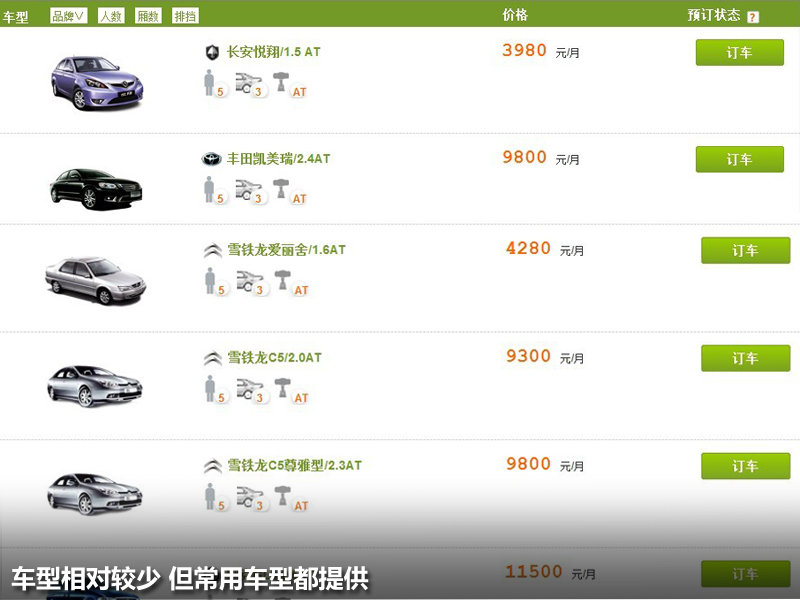Click the silver 雪铁龙爱丽舍 car thumbnail
This screenshot has width=800, height=600.
(95, 281)
